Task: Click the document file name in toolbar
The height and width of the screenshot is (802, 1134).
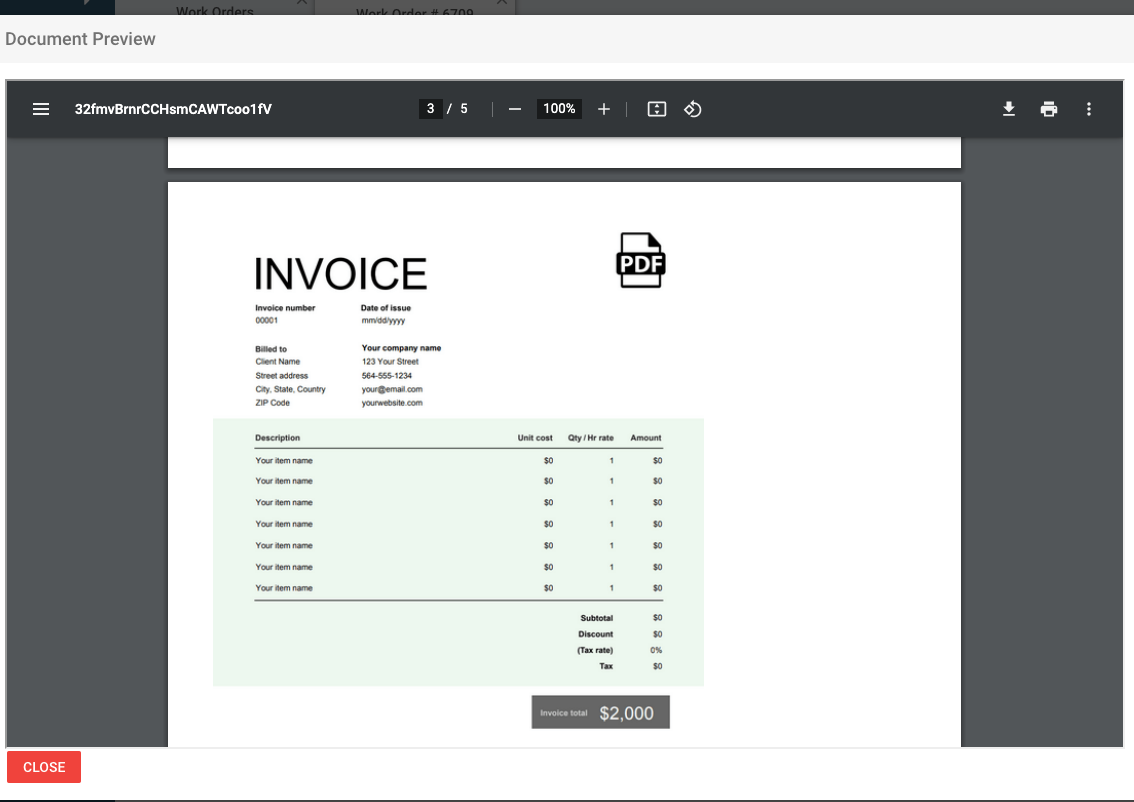Action: [x=173, y=109]
